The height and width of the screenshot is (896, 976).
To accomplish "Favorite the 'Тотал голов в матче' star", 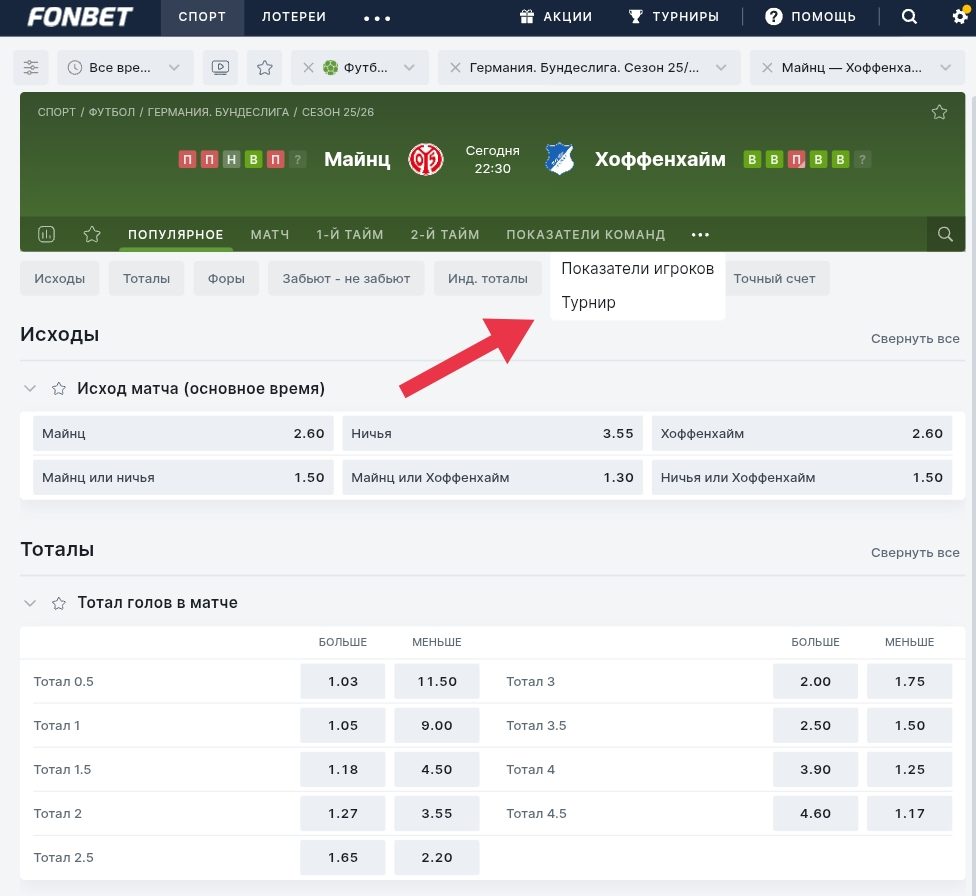I will (x=59, y=604).
